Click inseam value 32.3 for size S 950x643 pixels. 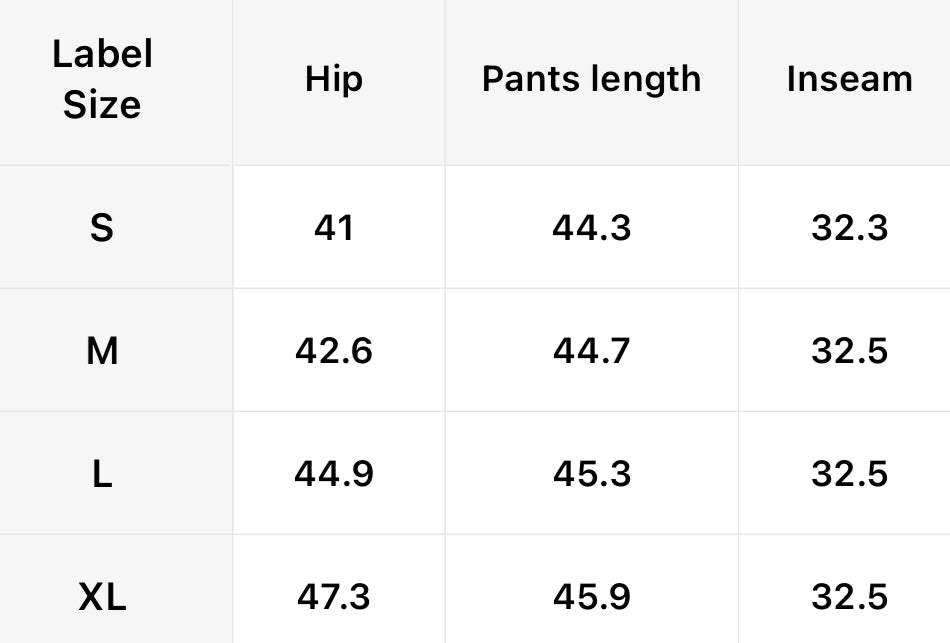tap(849, 228)
